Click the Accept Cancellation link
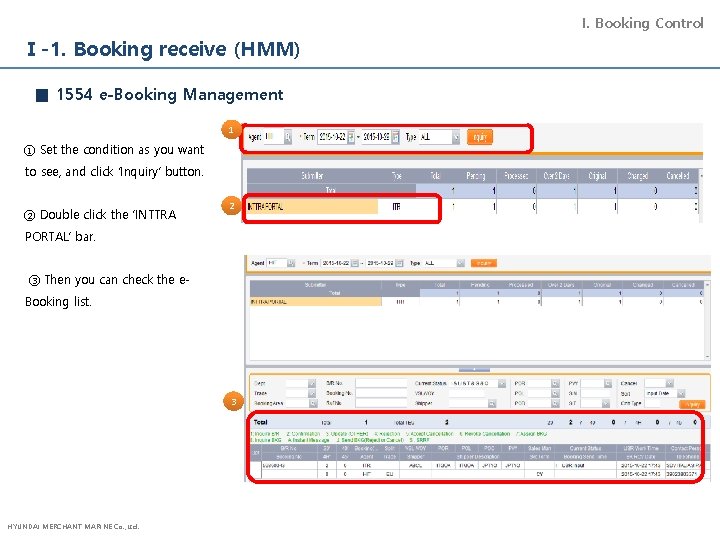 (429, 433)
